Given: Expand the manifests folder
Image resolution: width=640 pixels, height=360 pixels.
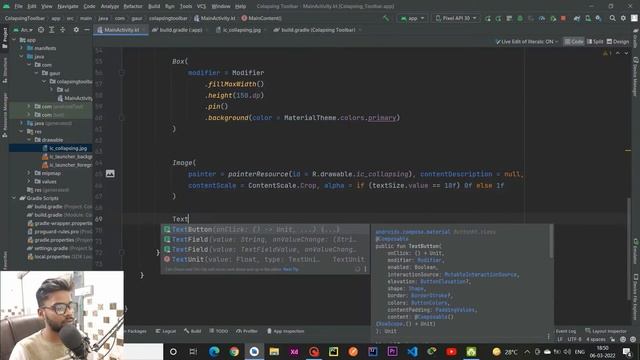Looking at the screenshot, I should pos(22,48).
